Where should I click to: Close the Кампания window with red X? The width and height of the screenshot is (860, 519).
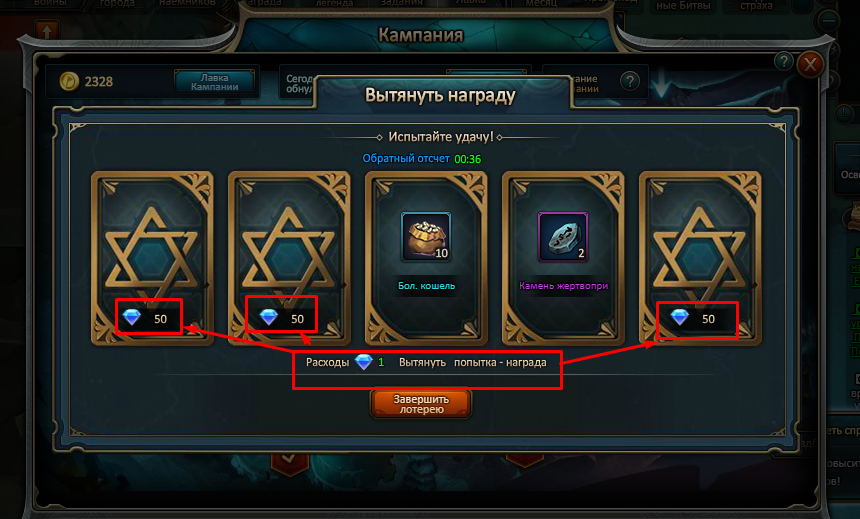[810, 65]
